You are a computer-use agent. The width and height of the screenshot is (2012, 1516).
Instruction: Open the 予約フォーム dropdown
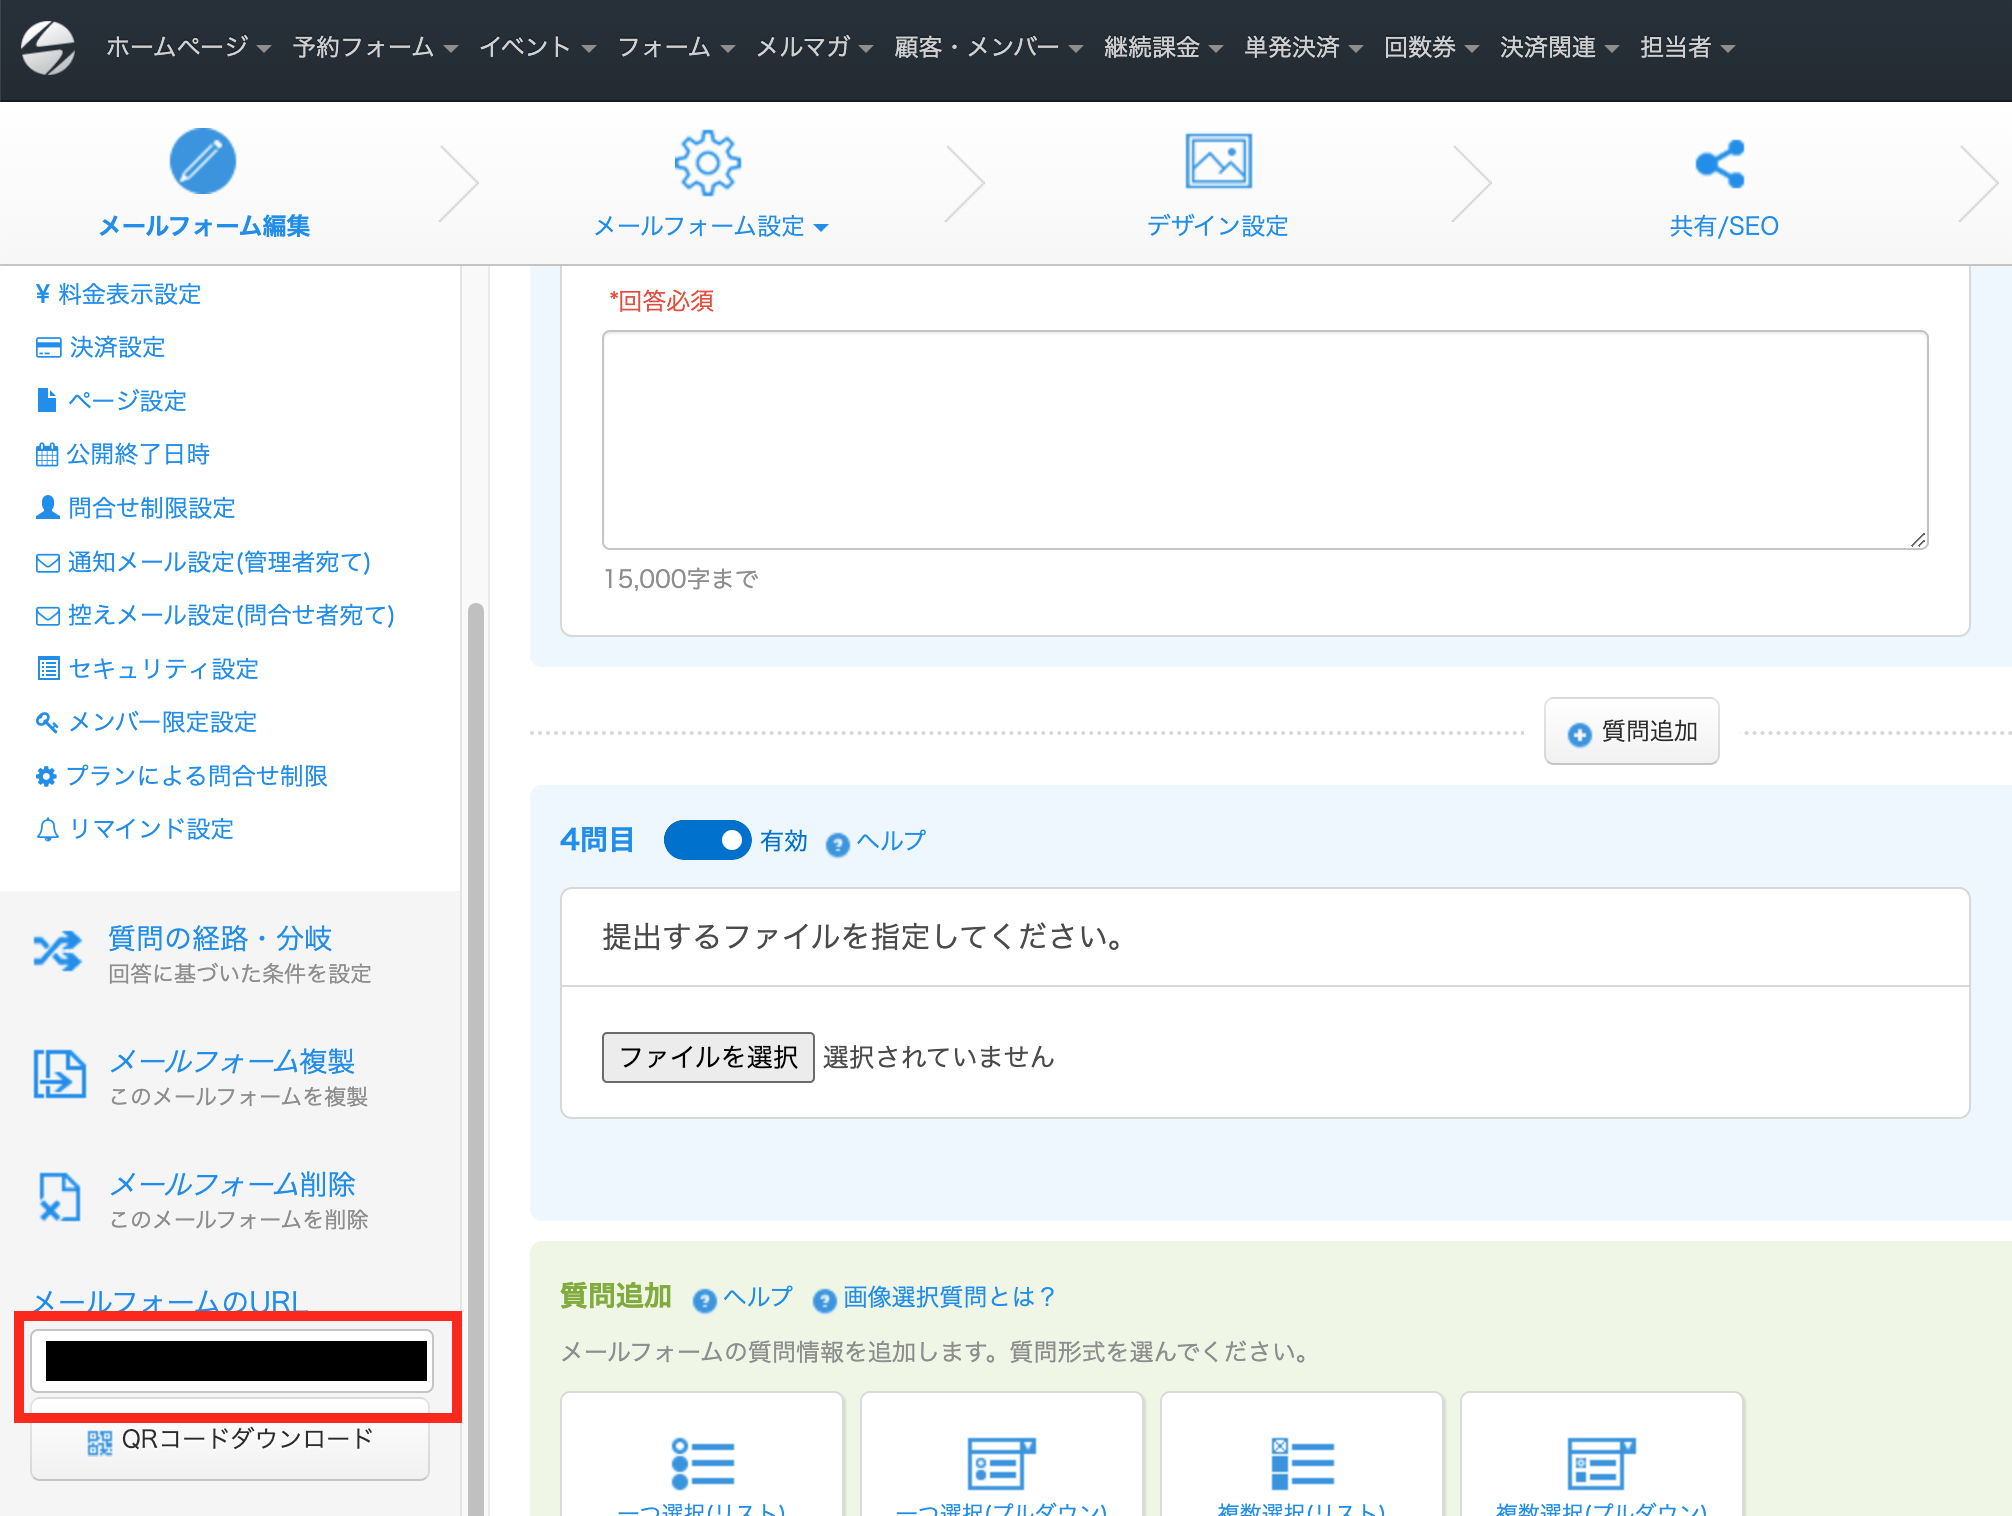point(375,47)
